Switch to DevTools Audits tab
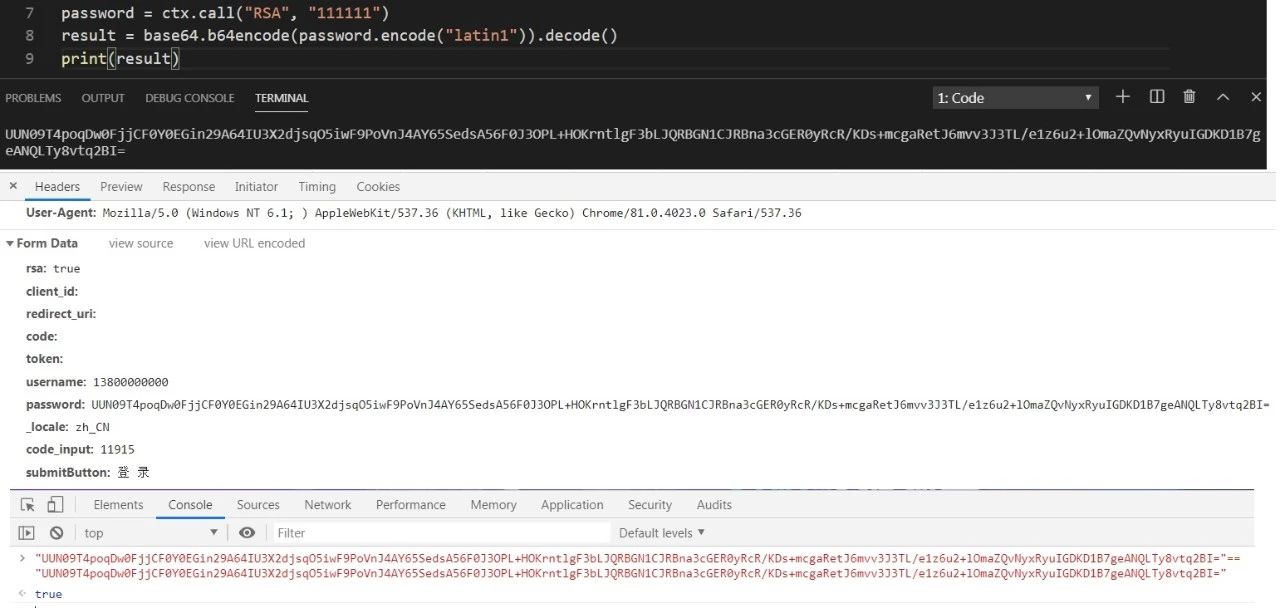The width and height of the screenshot is (1280, 608). 714,505
